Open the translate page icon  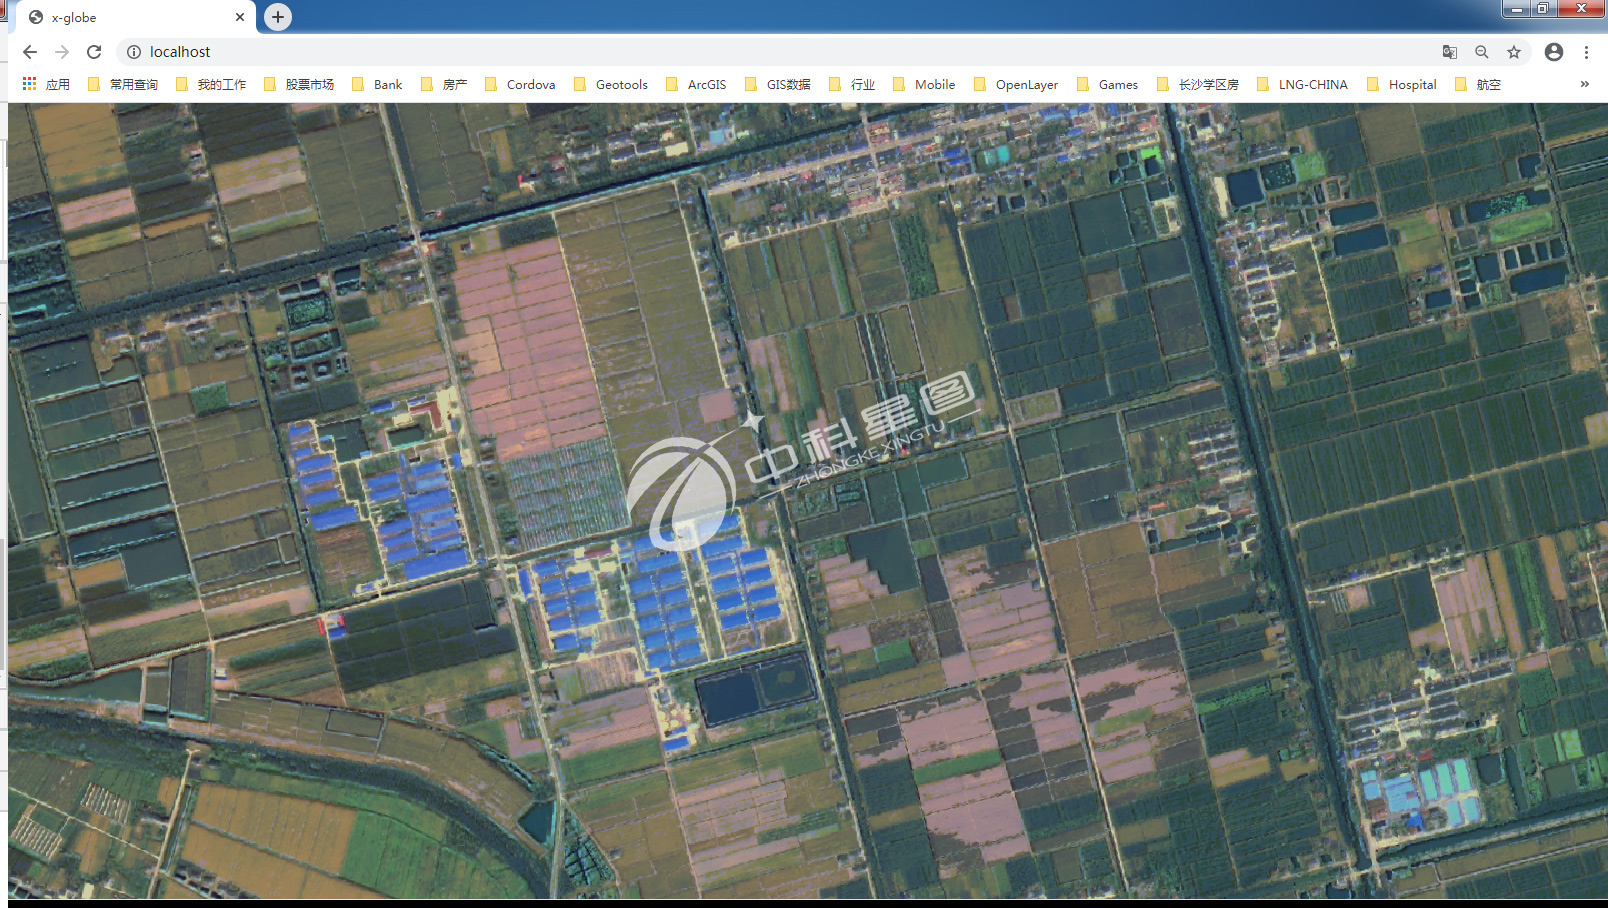1450,52
